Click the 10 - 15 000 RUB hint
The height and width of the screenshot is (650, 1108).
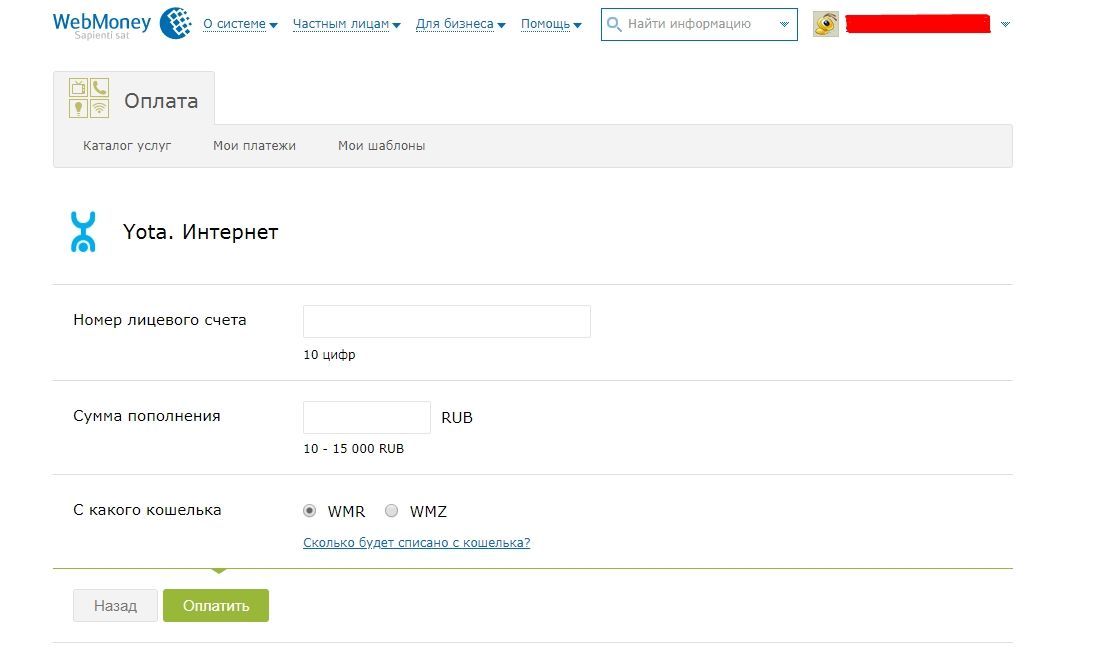click(x=353, y=449)
